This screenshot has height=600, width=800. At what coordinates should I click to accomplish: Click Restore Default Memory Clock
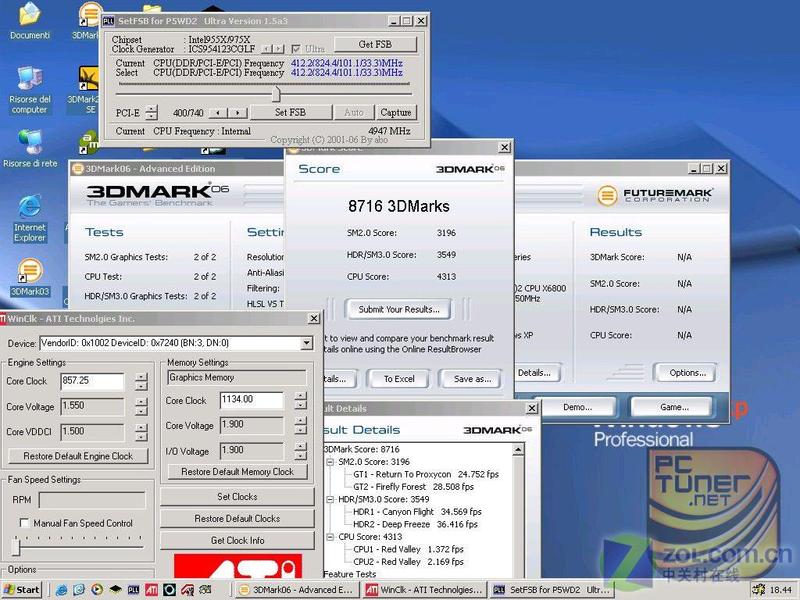(237, 471)
